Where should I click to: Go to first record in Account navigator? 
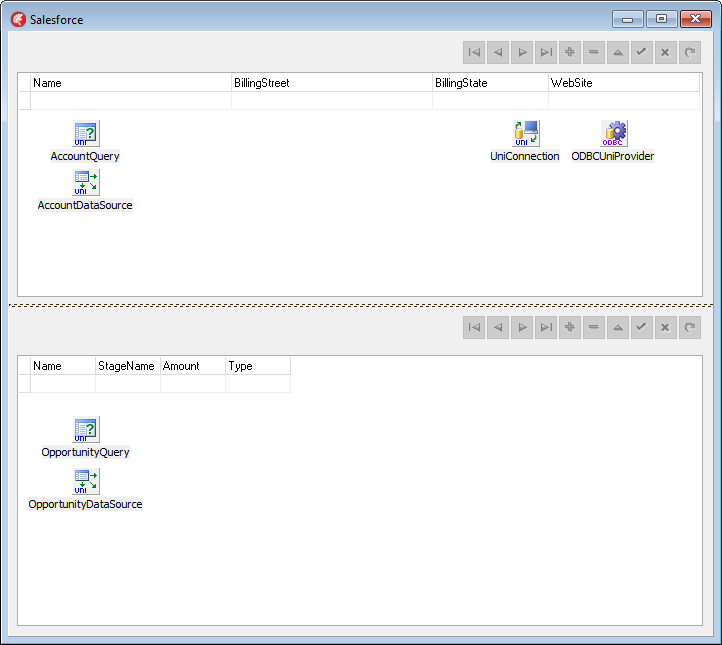(x=474, y=52)
